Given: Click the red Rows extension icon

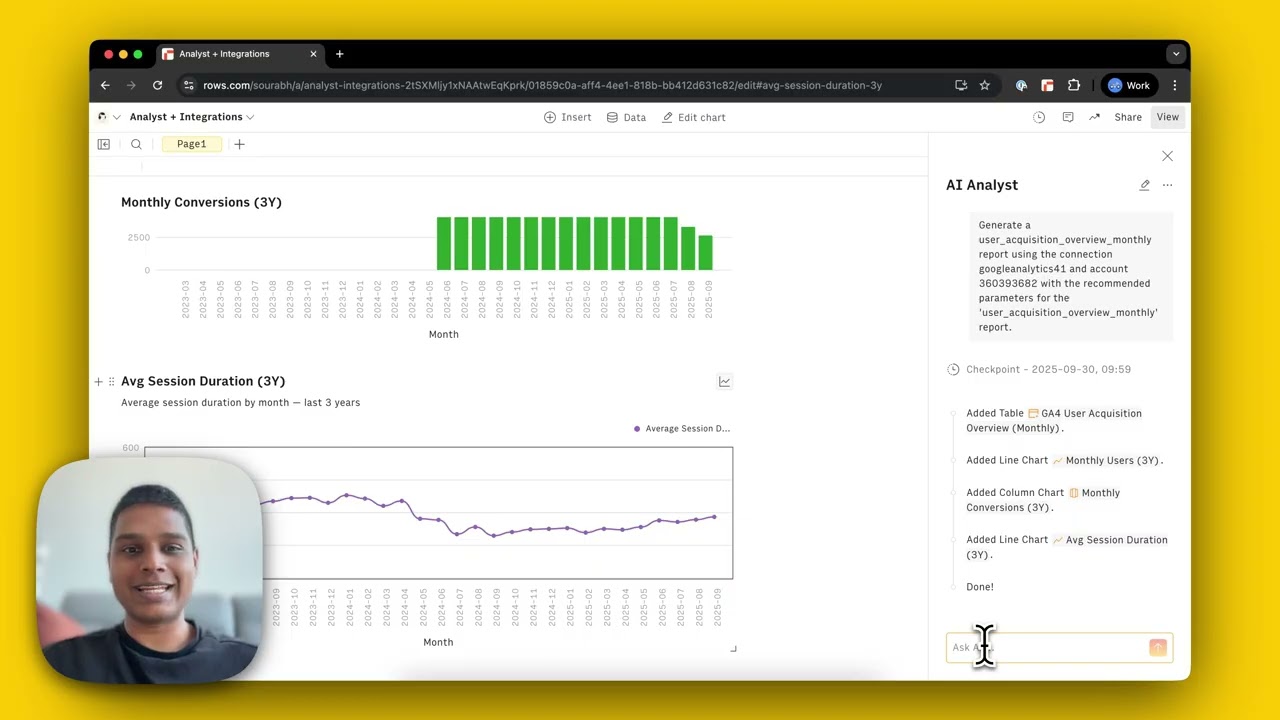Looking at the screenshot, I should point(1047,85).
